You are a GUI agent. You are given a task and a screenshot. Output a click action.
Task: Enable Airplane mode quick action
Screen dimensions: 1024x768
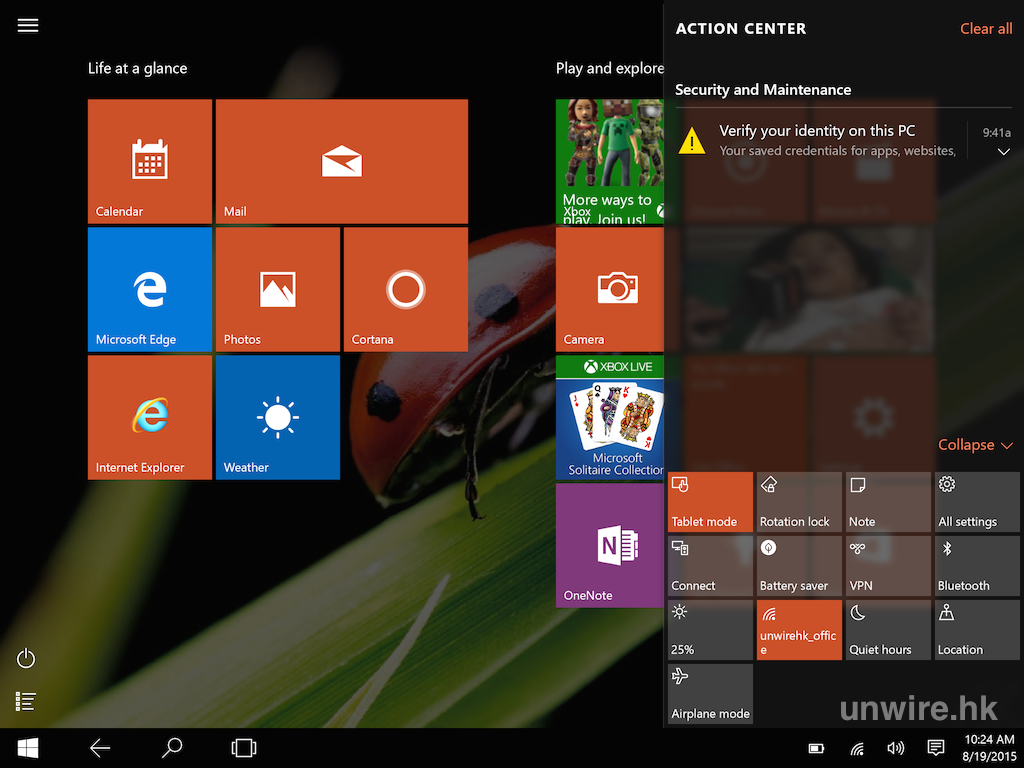click(710, 694)
